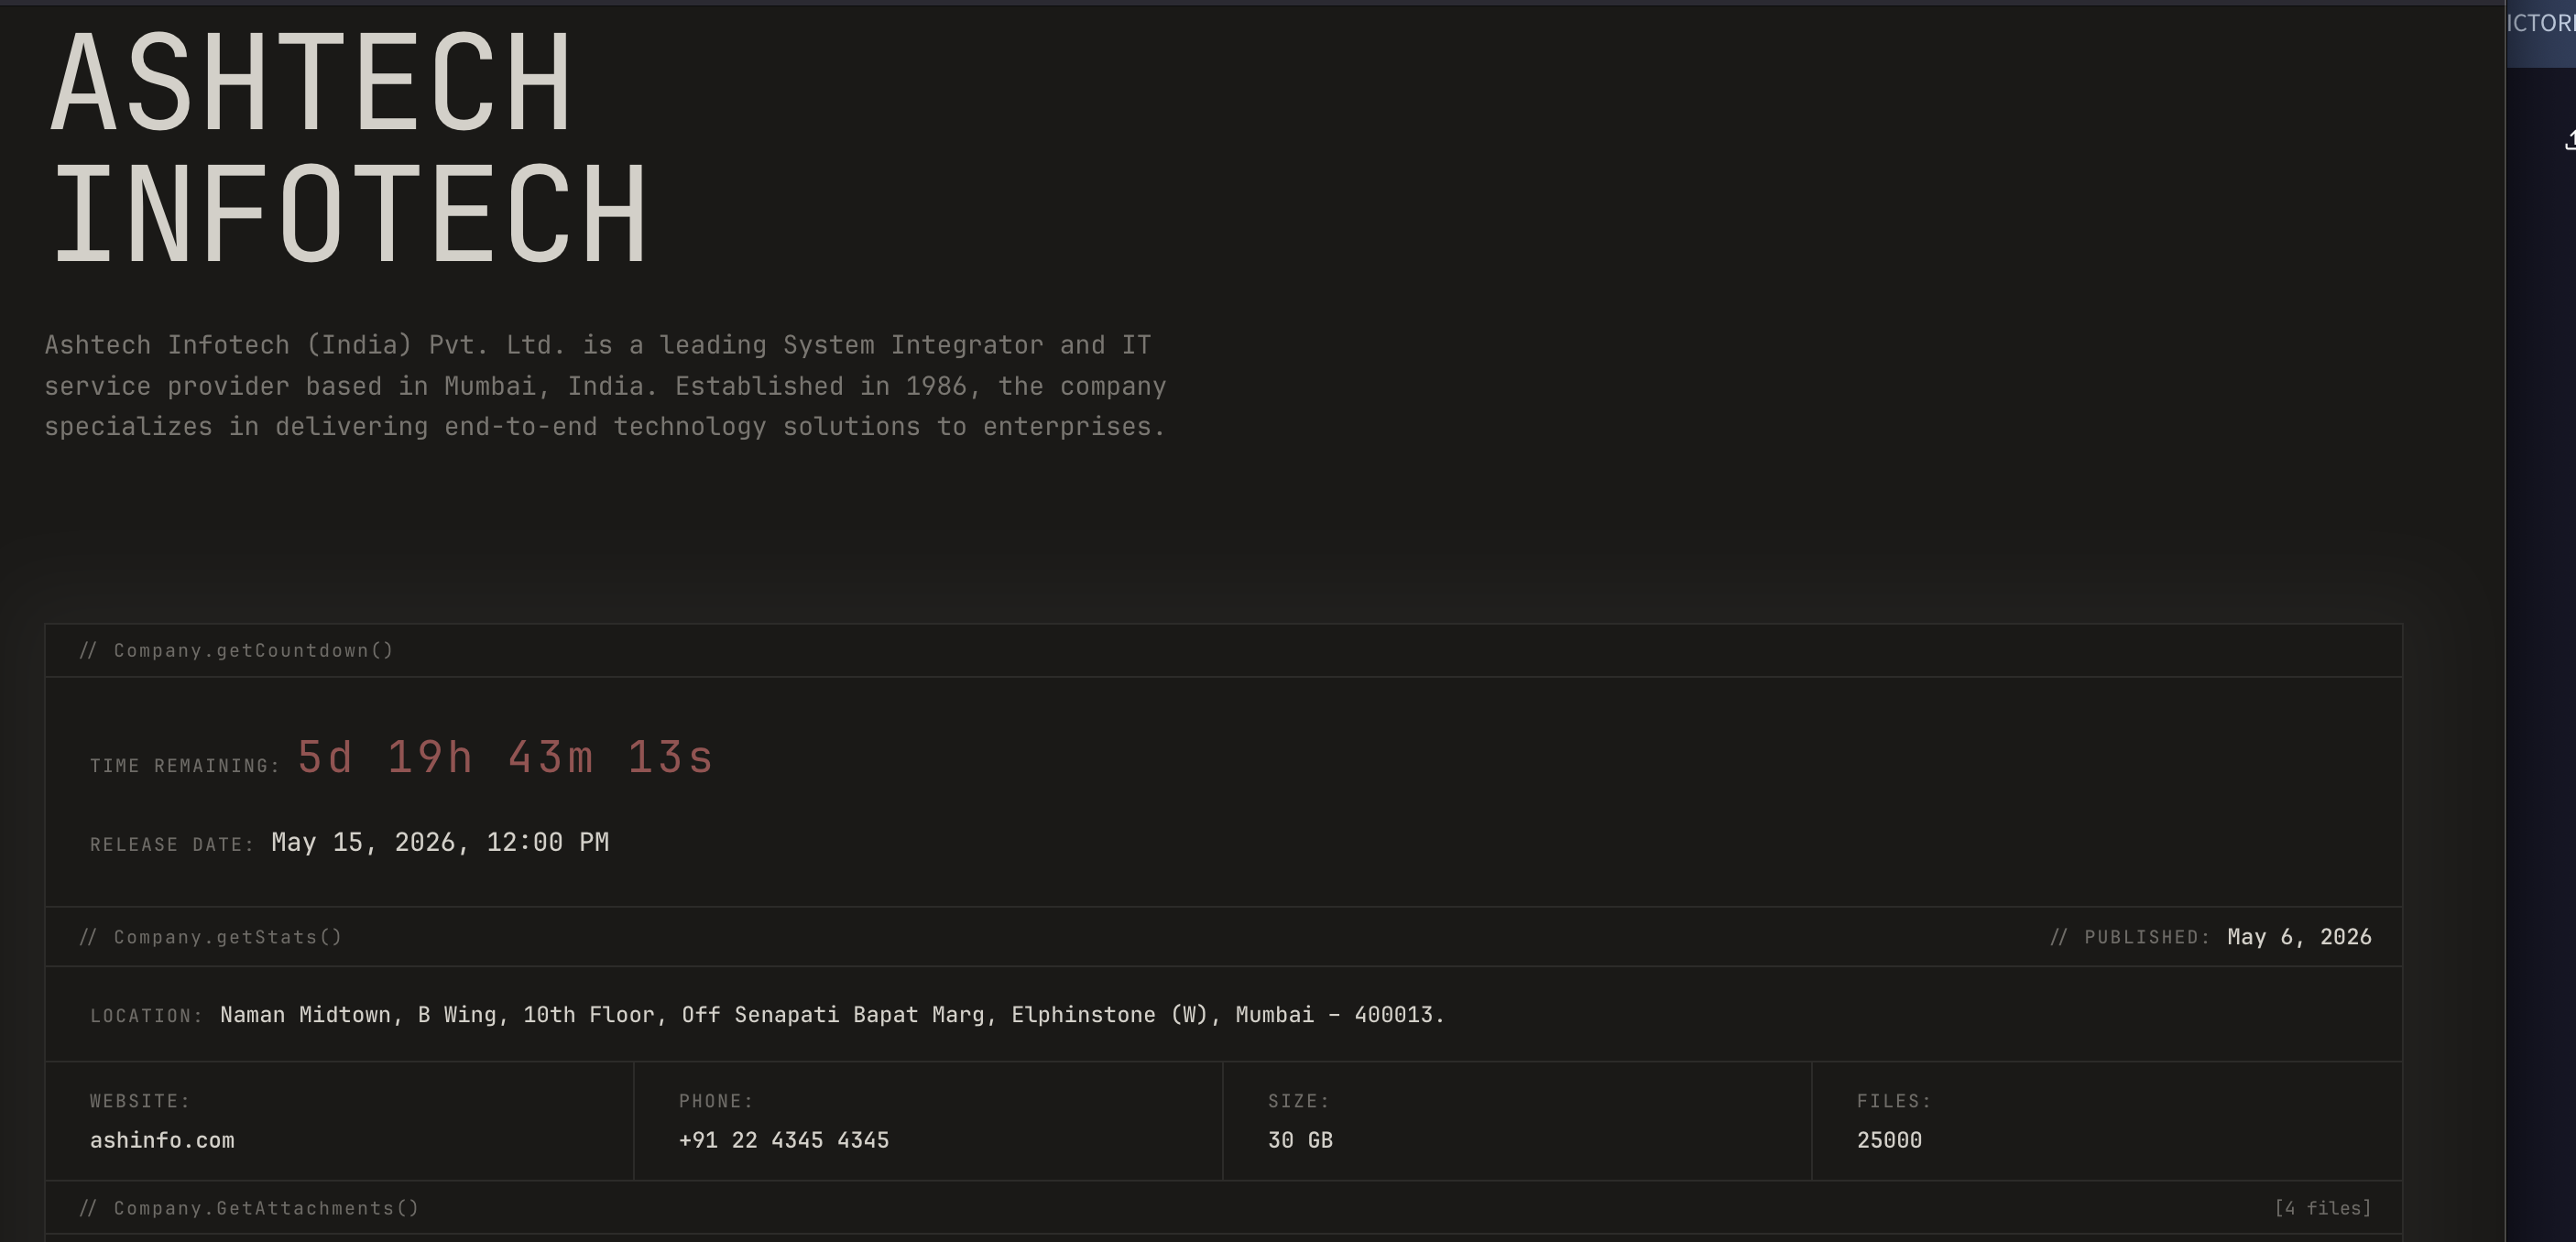Click the PUBLISHED label
Viewport: 2576px width, 1242px height.
(x=2146, y=938)
